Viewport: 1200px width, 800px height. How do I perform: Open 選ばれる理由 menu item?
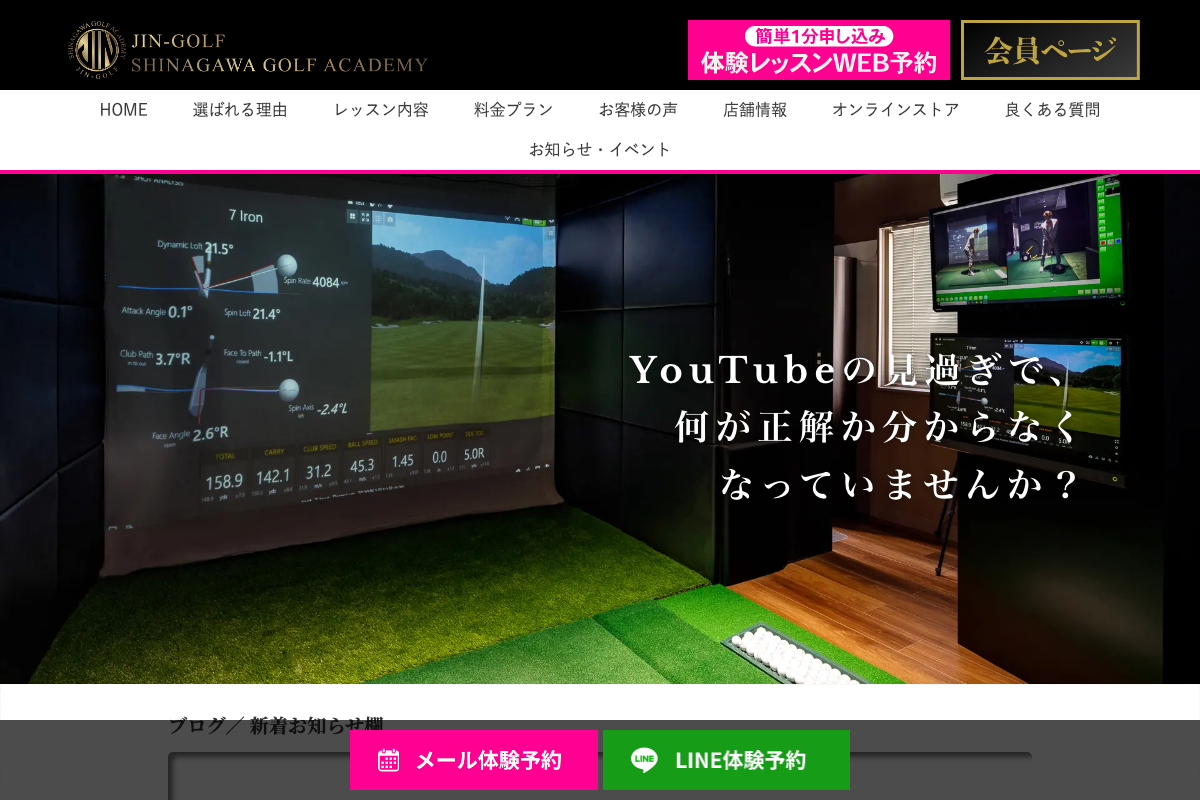pos(240,110)
